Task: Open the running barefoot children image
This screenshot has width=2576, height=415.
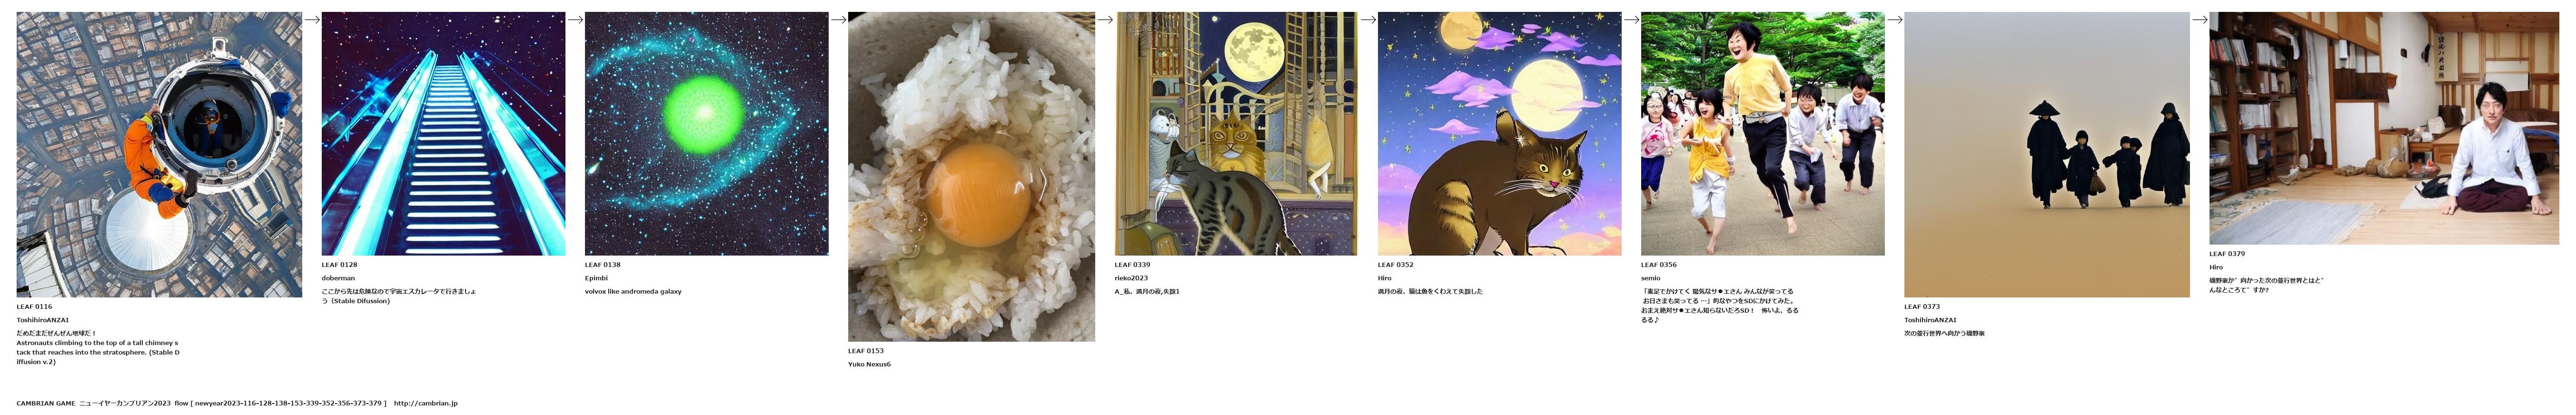Action: (x=1762, y=133)
